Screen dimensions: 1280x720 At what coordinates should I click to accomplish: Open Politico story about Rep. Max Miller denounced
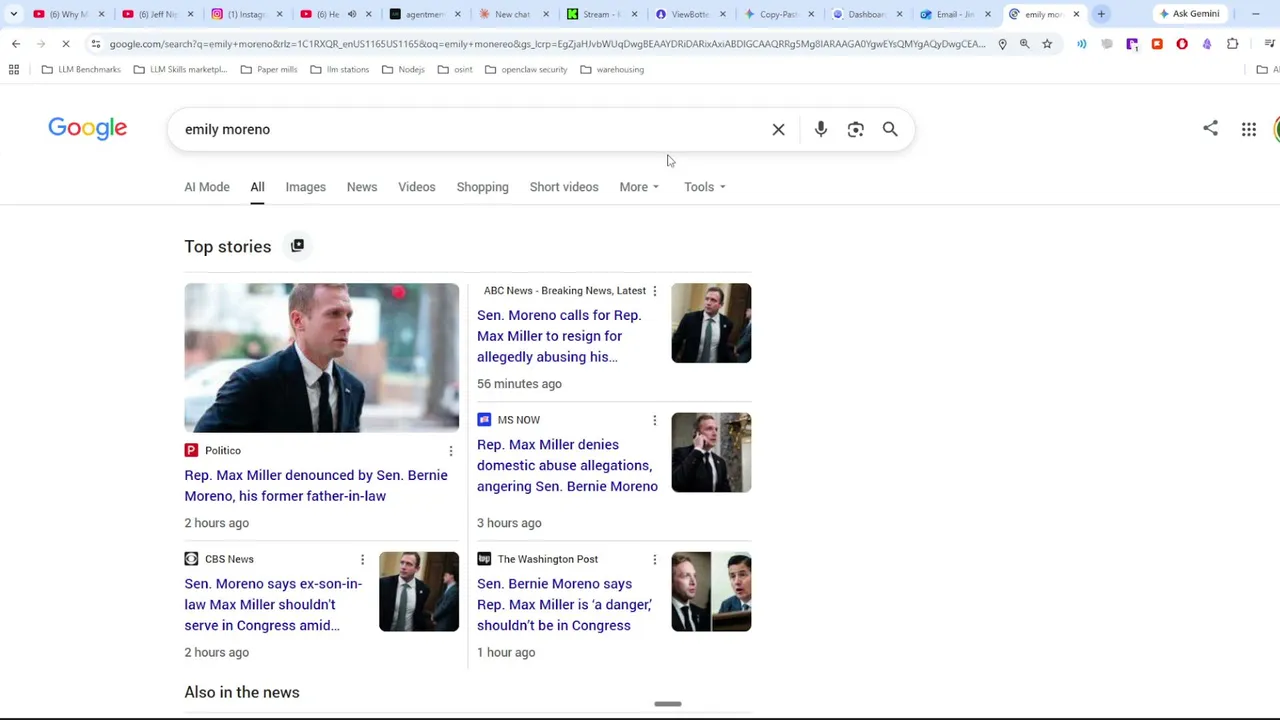pos(316,486)
